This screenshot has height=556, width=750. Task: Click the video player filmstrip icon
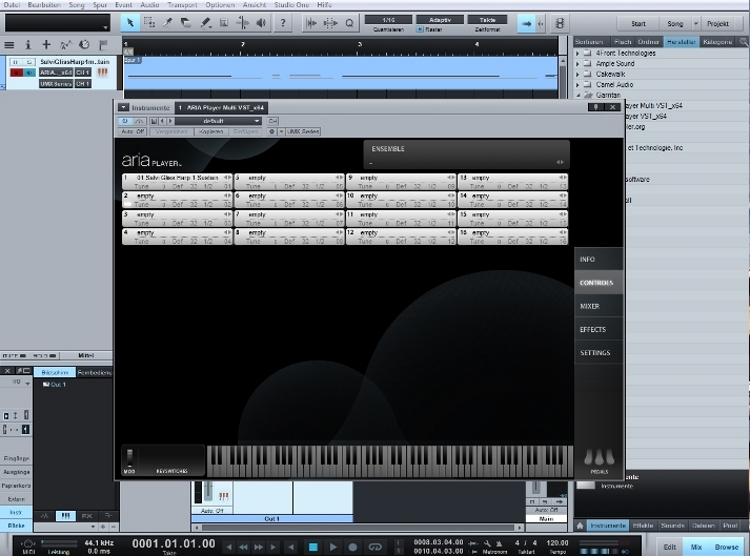coord(560,23)
